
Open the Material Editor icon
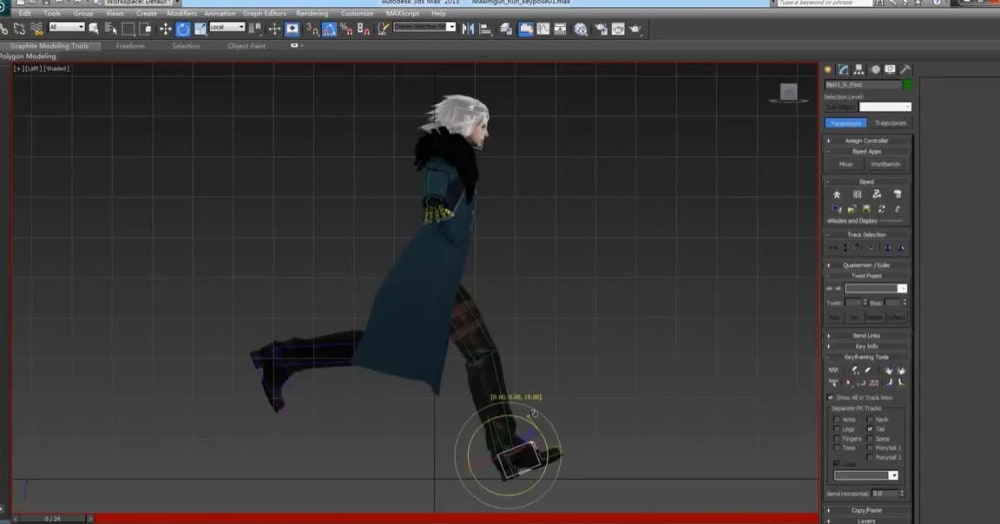581,29
